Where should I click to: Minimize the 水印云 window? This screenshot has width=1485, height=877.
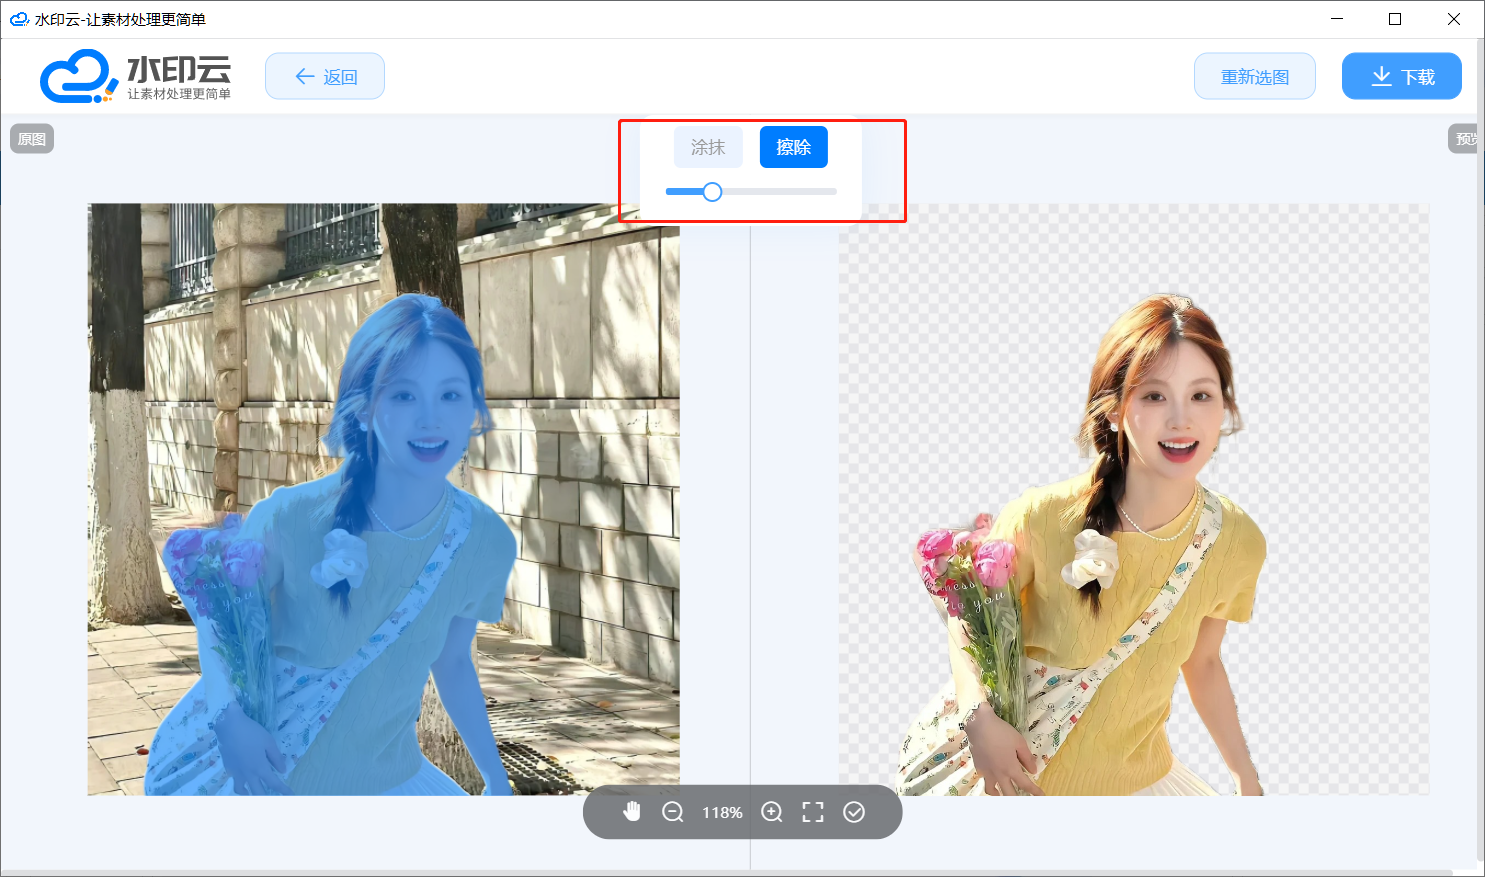tap(1337, 19)
